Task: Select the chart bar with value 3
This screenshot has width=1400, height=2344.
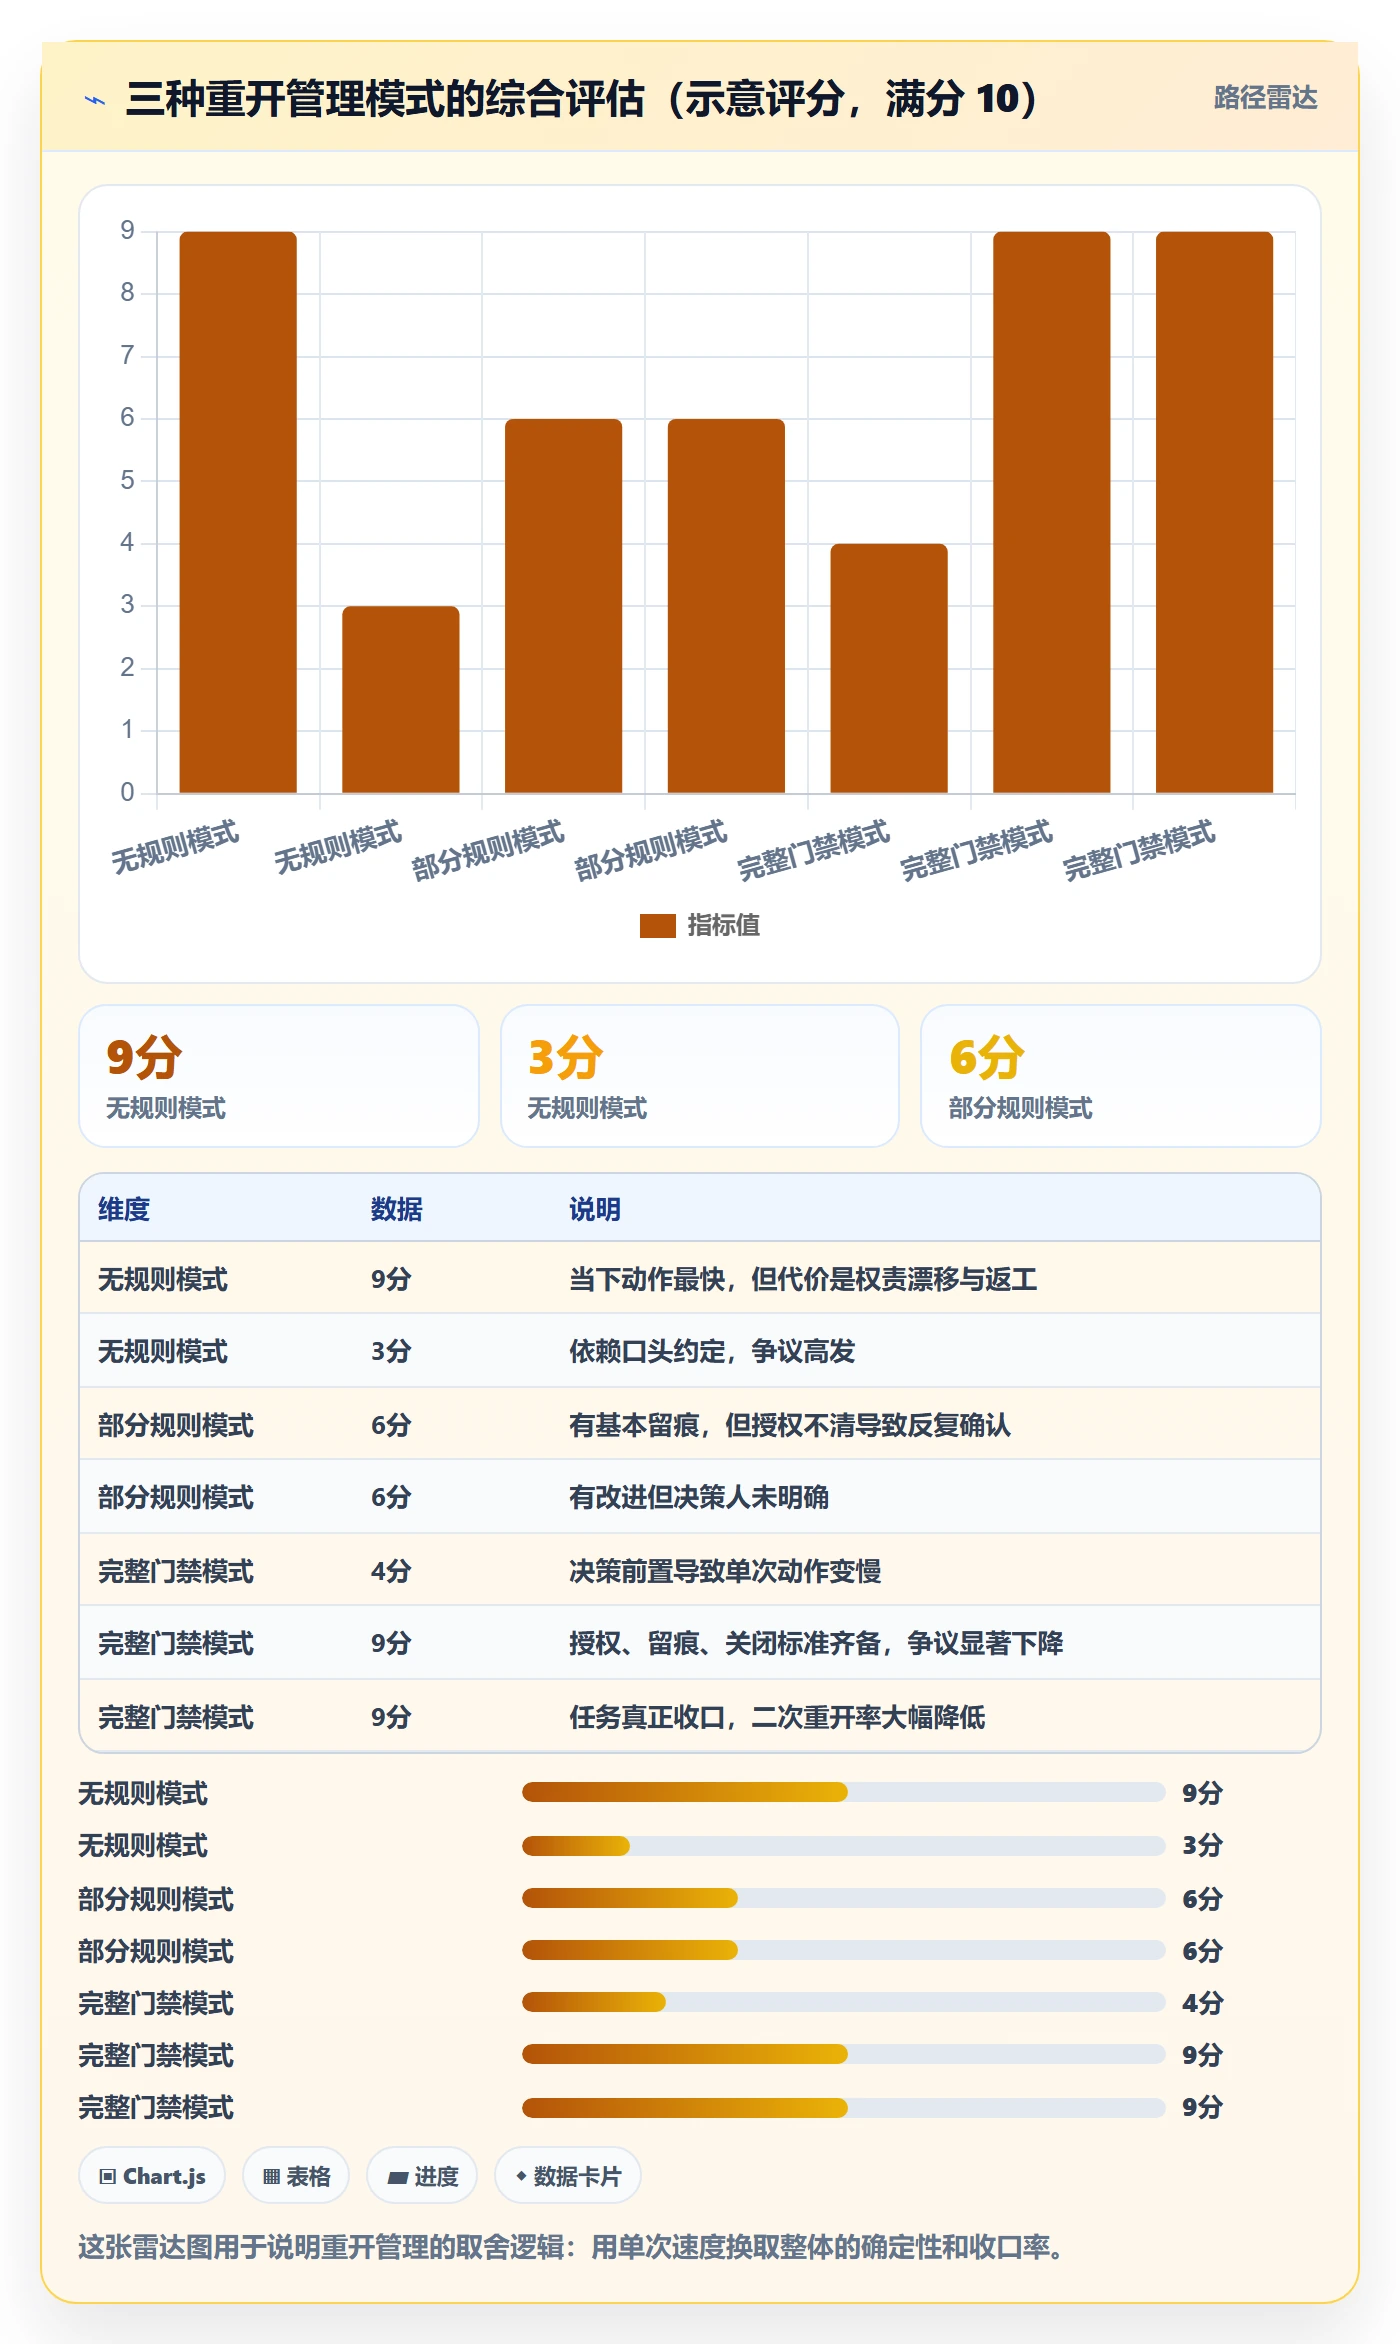Action: click(x=400, y=699)
